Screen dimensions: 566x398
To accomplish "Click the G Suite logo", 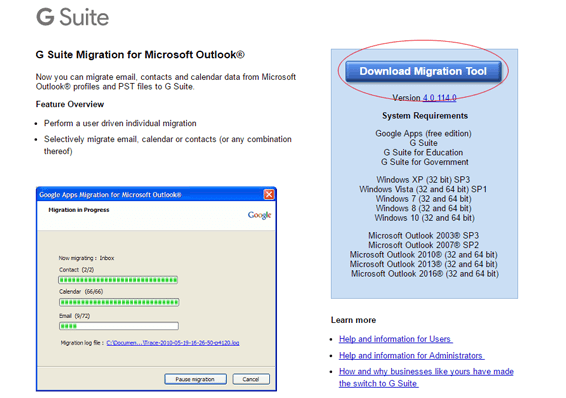I will coord(72,17).
